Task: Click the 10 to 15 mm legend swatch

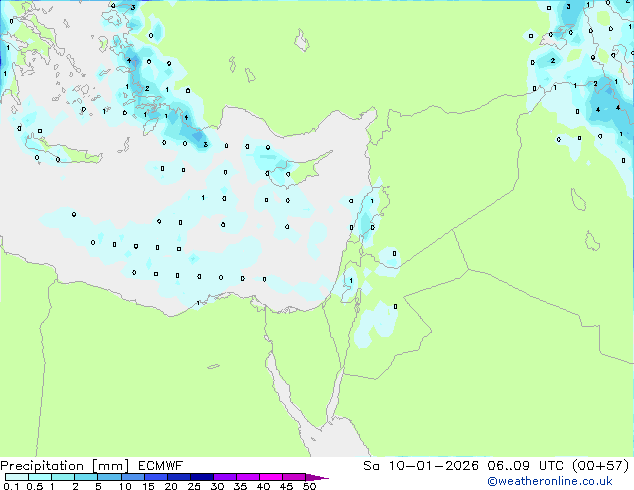Action: pos(133,477)
